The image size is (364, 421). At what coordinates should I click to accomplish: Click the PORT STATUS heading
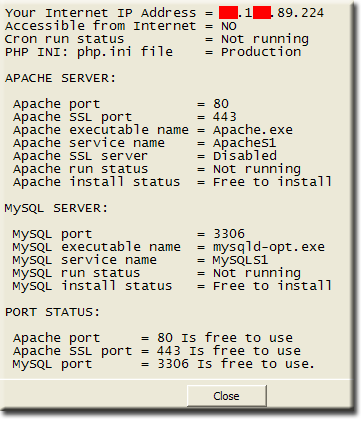52,312
